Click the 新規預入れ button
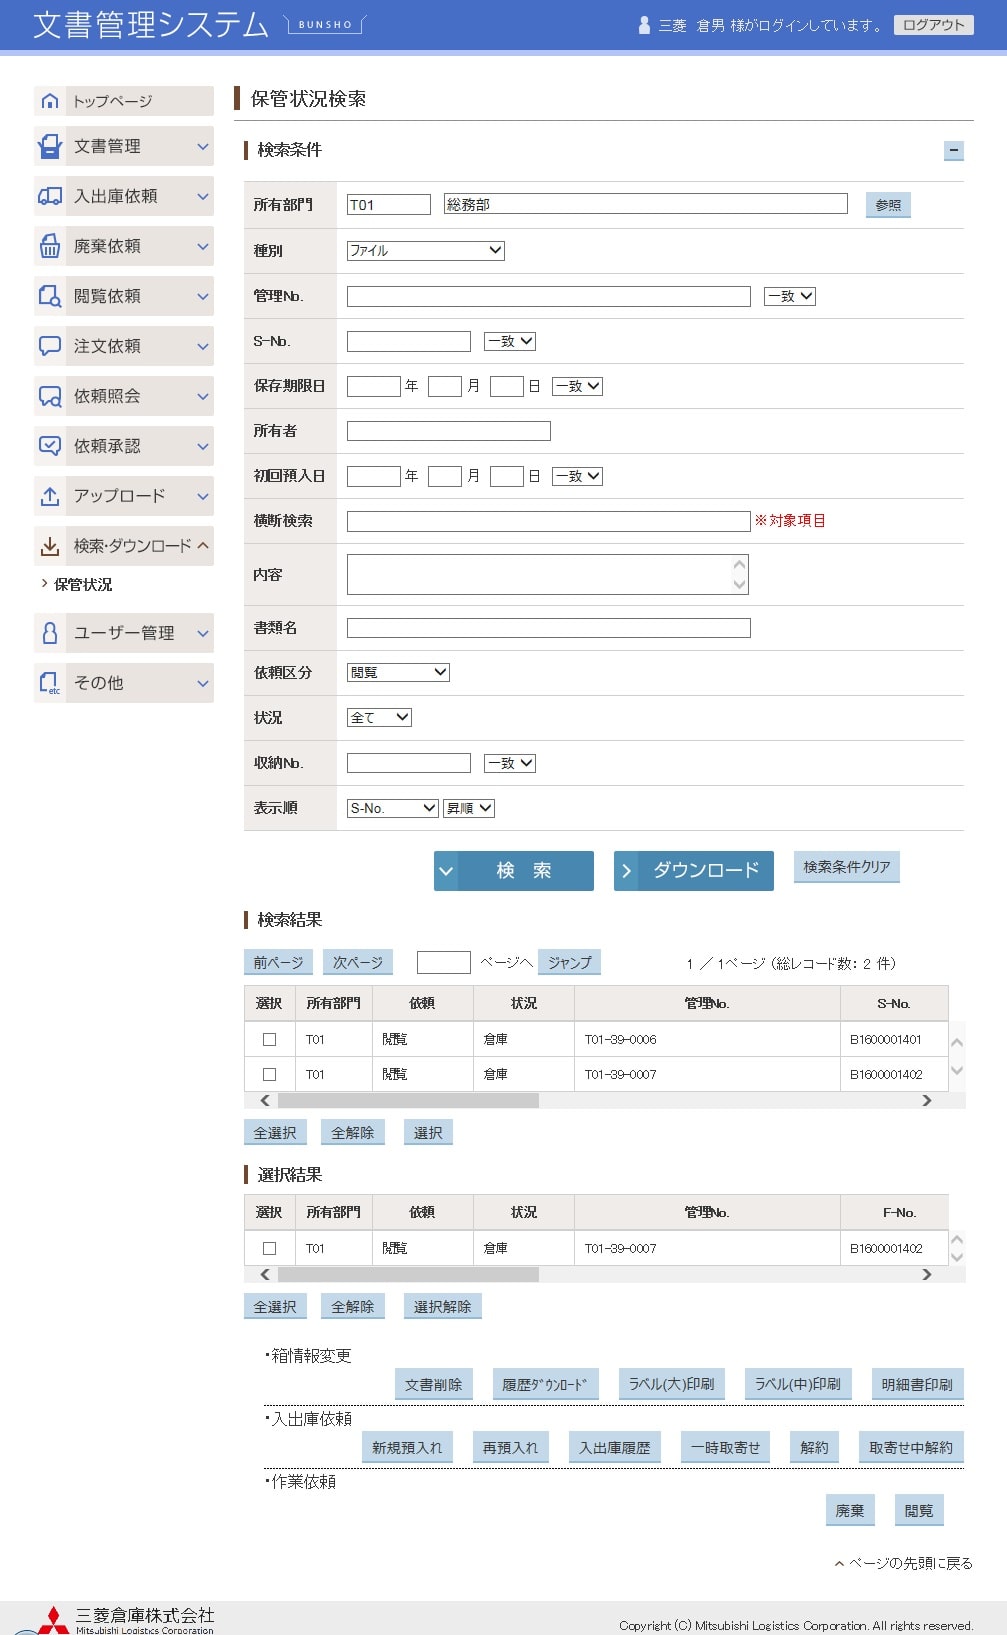The width and height of the screenshot is (1007, 1635). click(407, 1448)
